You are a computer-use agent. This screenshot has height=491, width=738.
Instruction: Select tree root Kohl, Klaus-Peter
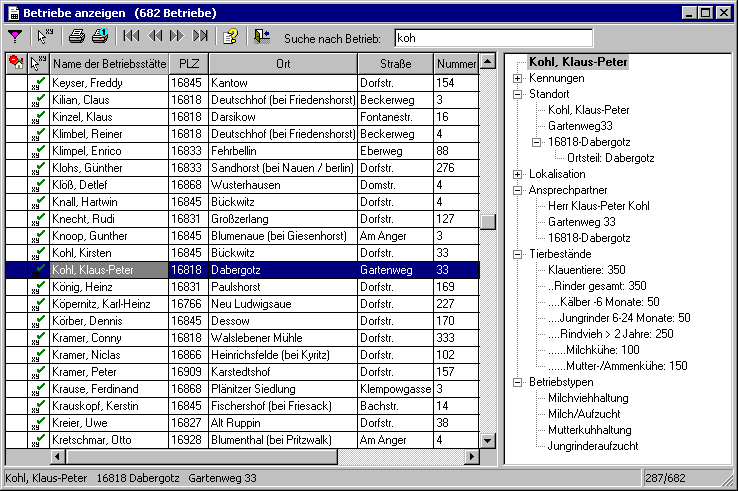coord(578,62)
